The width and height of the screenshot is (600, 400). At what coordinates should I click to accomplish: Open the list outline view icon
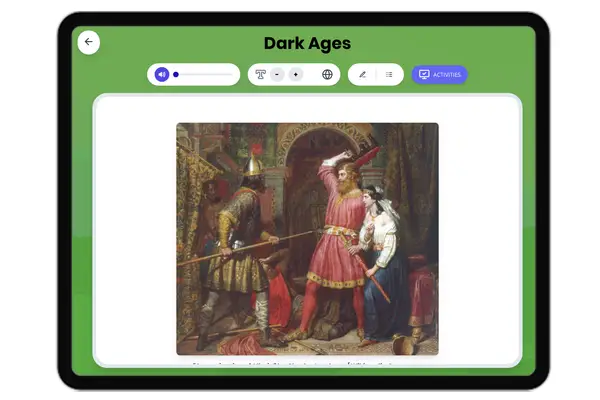(x=389, y=74)
